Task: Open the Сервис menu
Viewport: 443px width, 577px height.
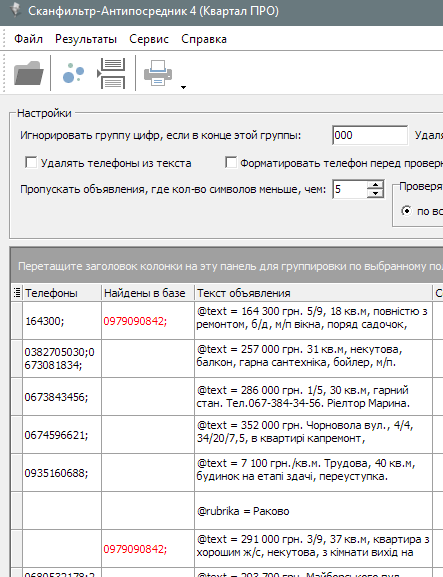Action: coord(149,39)
